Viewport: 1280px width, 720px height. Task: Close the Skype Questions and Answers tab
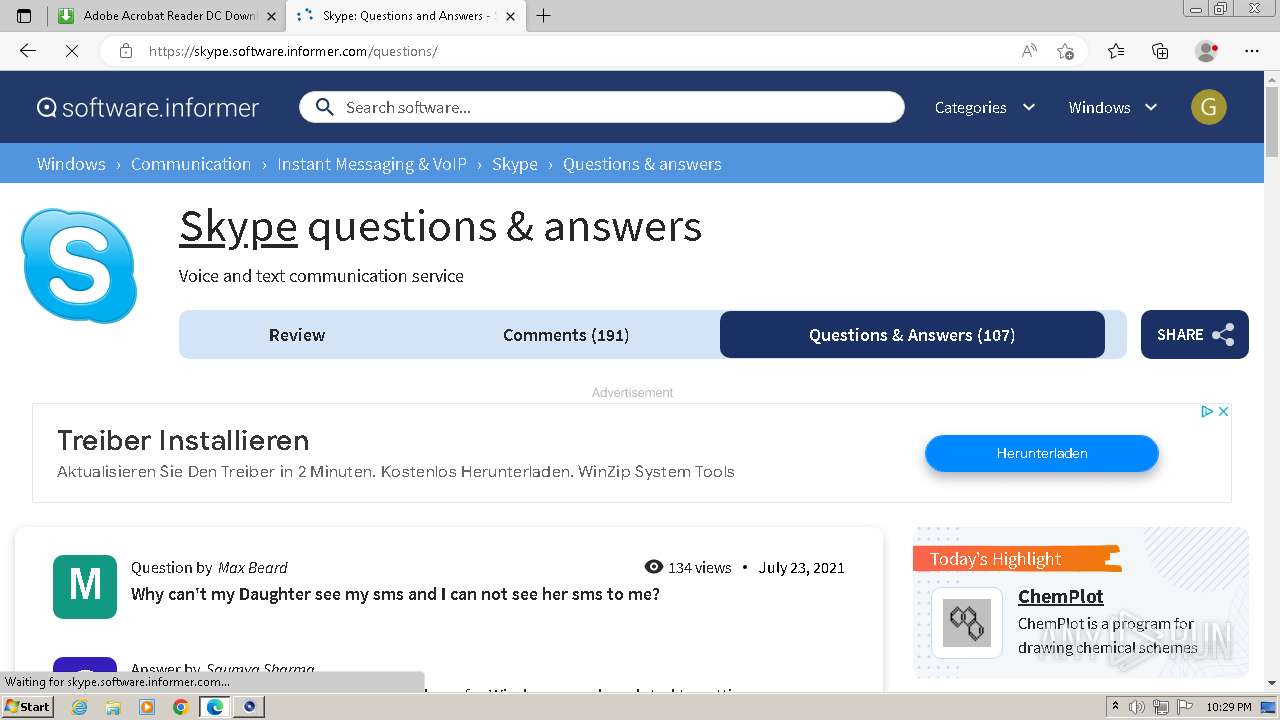pos(511,16)
